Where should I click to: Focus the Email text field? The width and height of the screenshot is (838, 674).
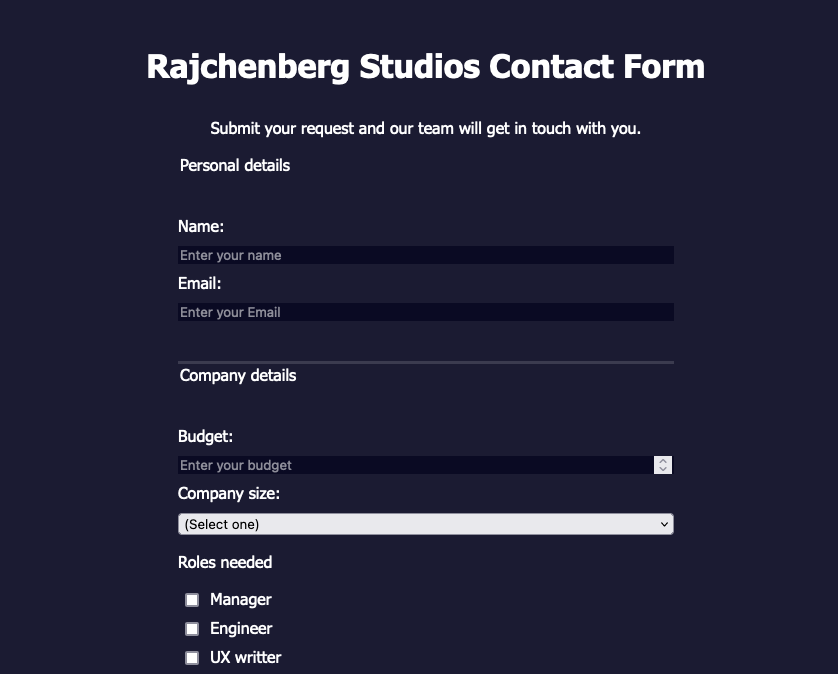[425, 312]
